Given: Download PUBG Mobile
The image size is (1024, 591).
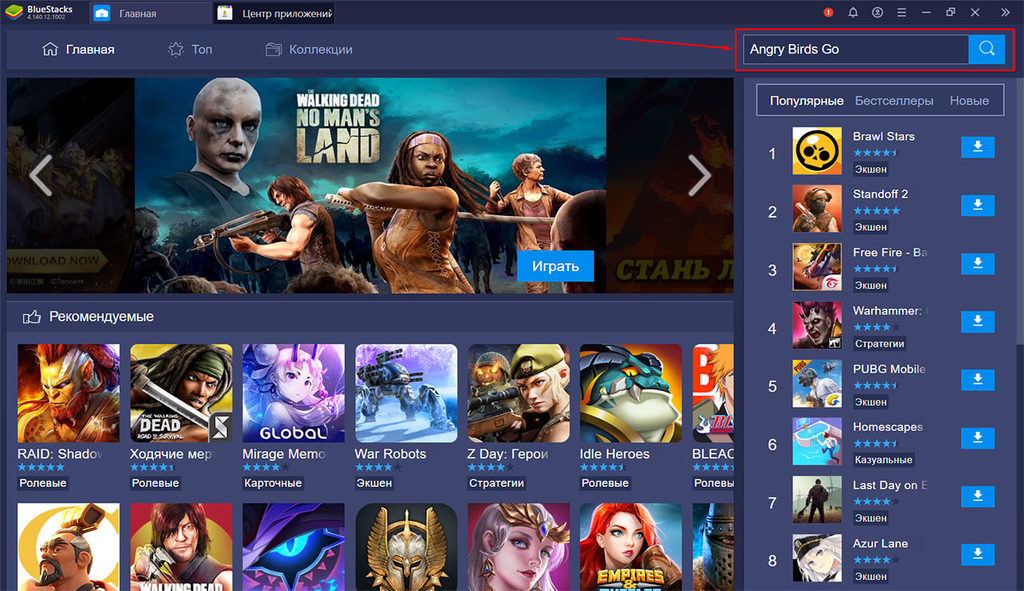Looking at the screenshot, I should (978, 379).
